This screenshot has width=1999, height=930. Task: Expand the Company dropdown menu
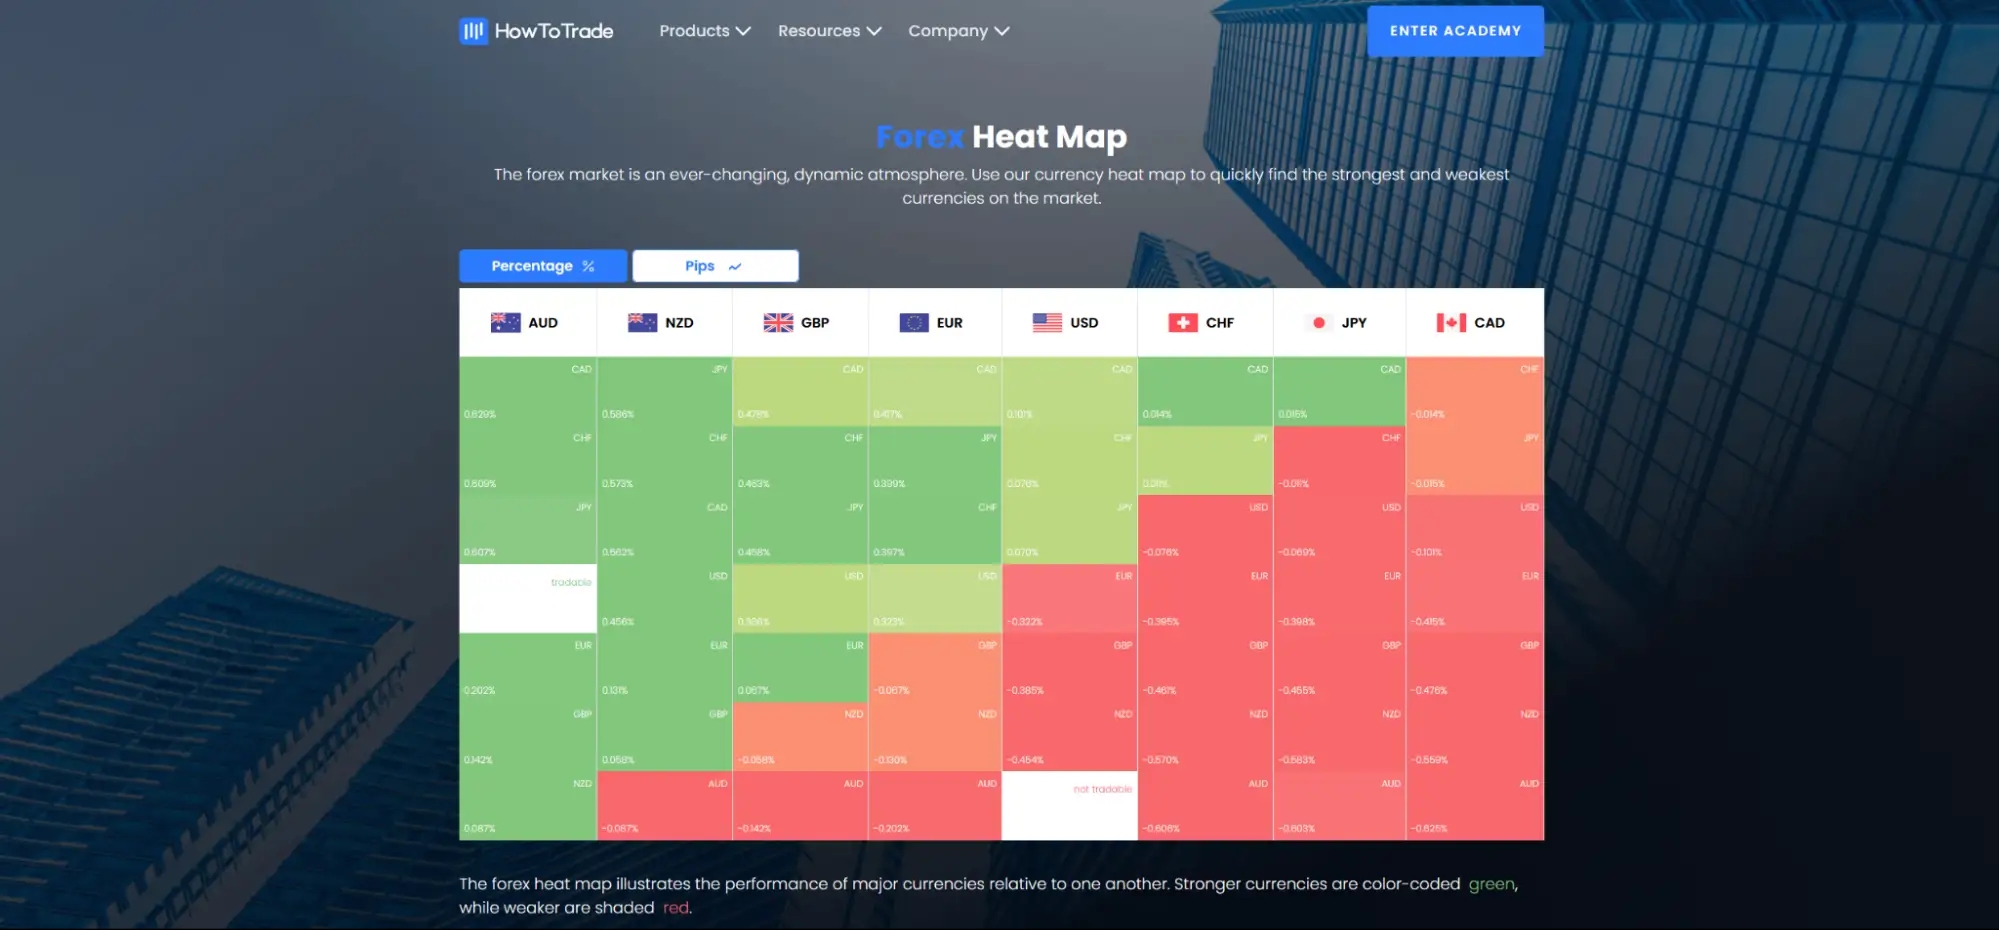[959, 31]
